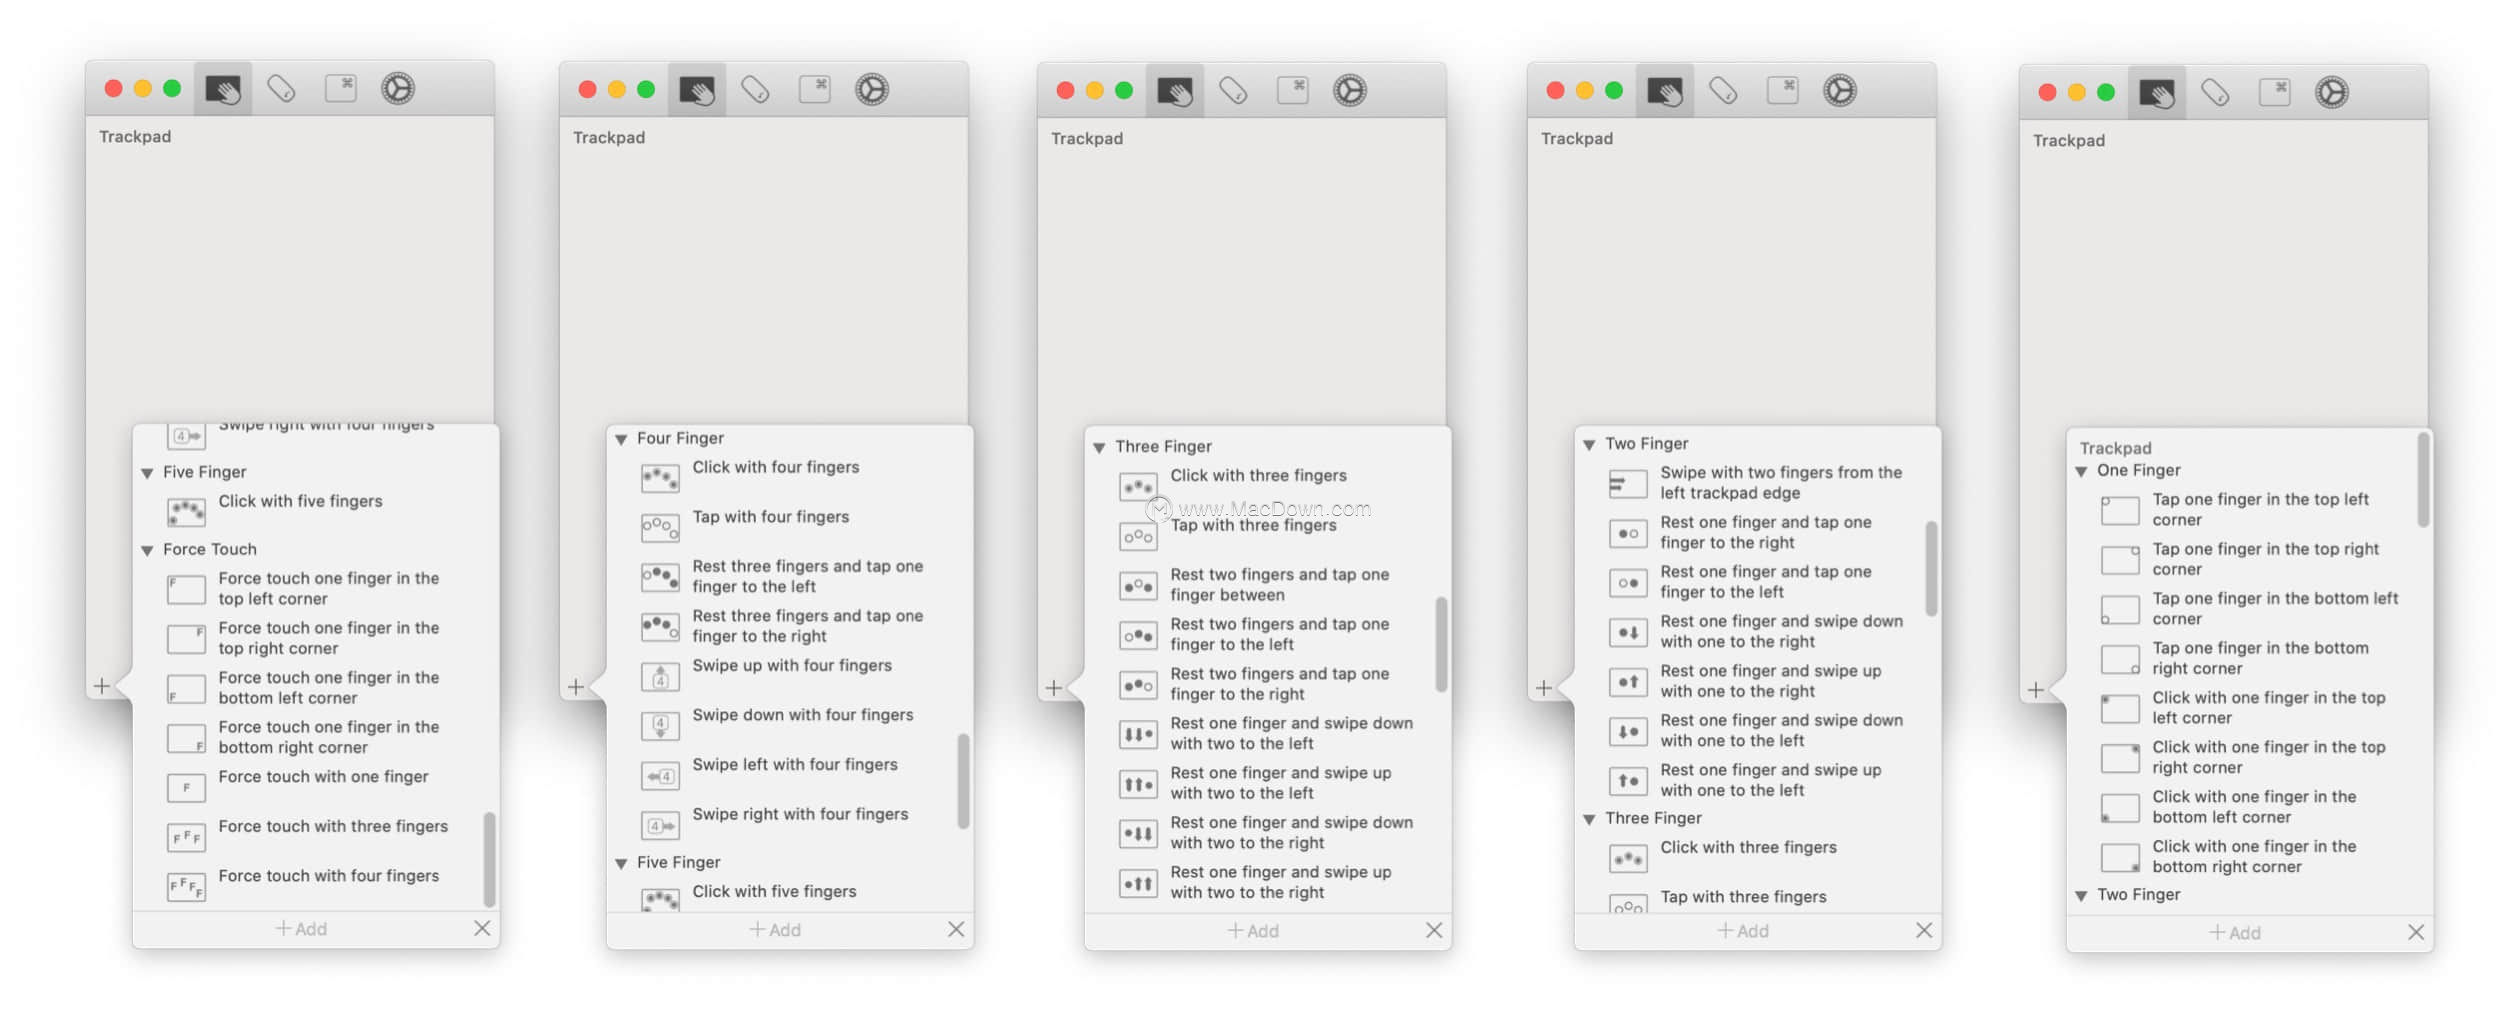2516x1016 pixels.
Task: Click the icon beside Force touch with one finger
Action: click(186, 788)
